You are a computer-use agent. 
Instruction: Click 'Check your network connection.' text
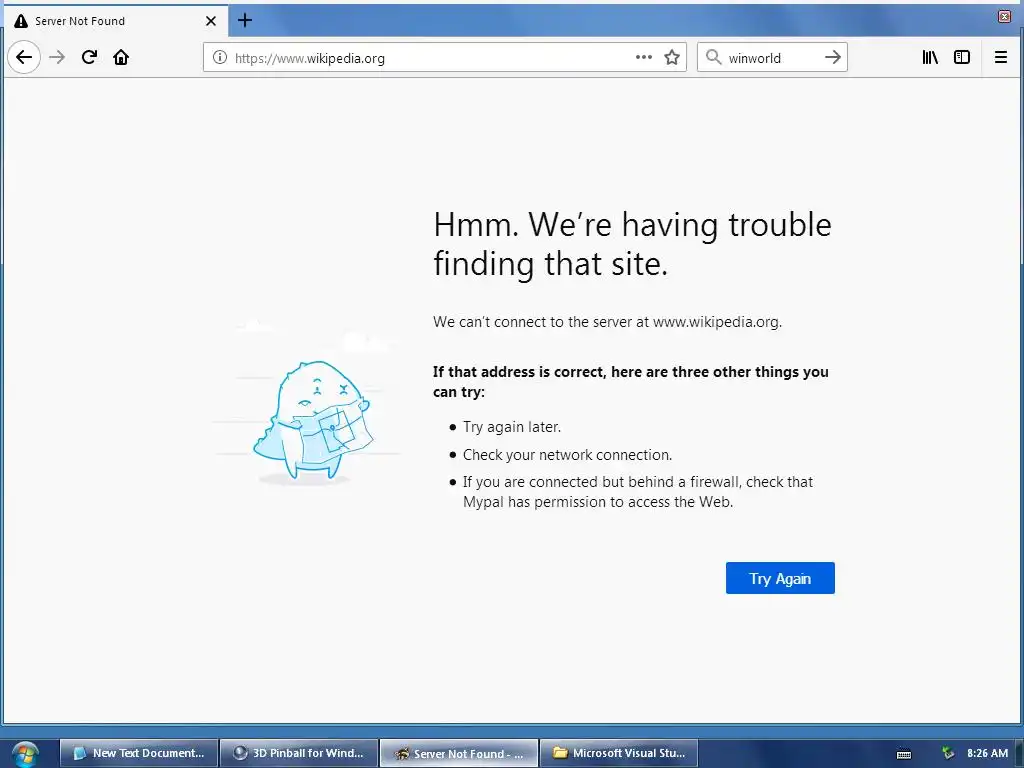tap(568, 455)
